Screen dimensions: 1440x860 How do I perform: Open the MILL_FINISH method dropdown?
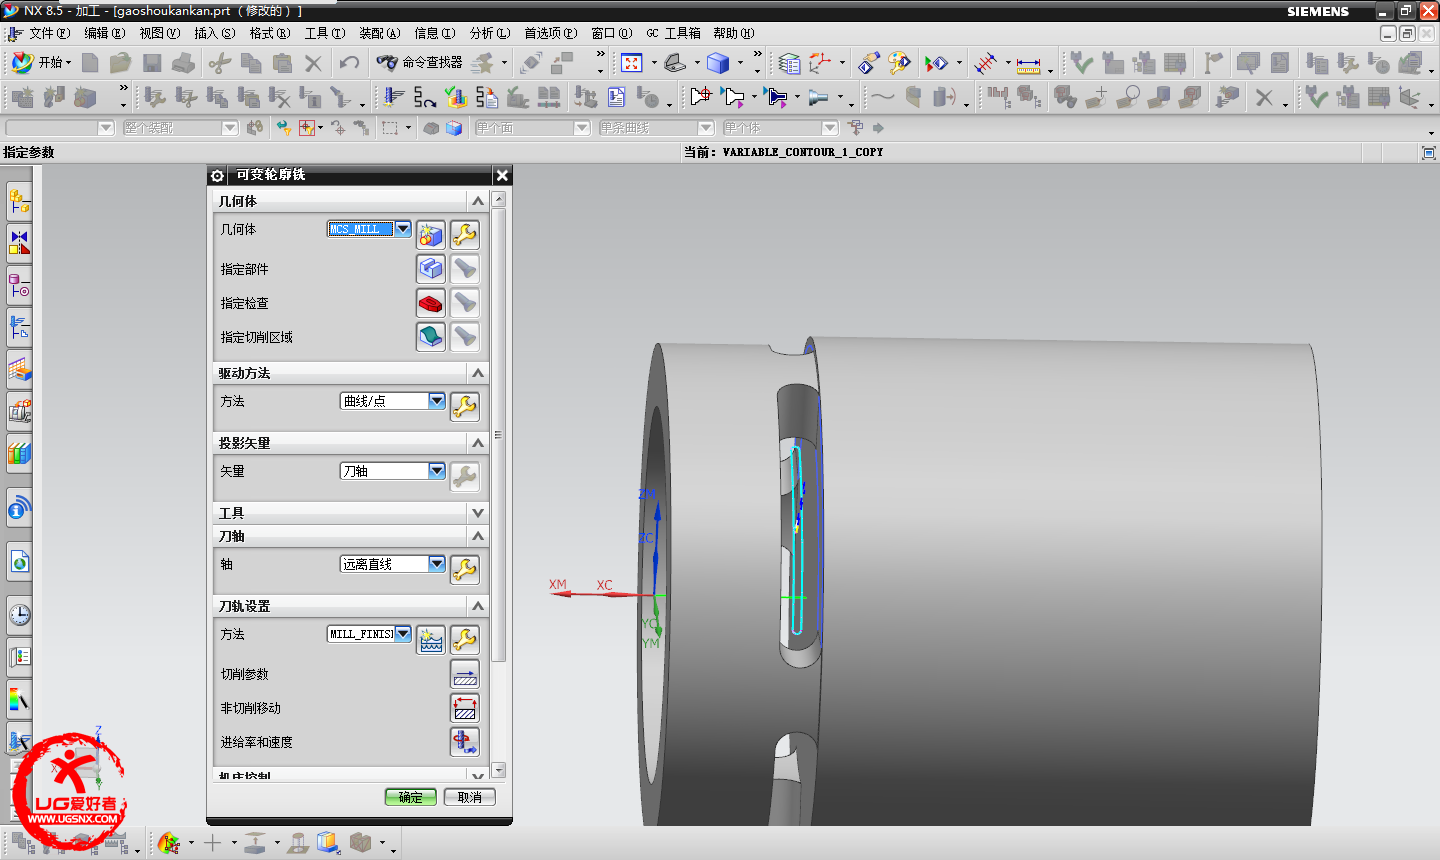tap(403, 634)
